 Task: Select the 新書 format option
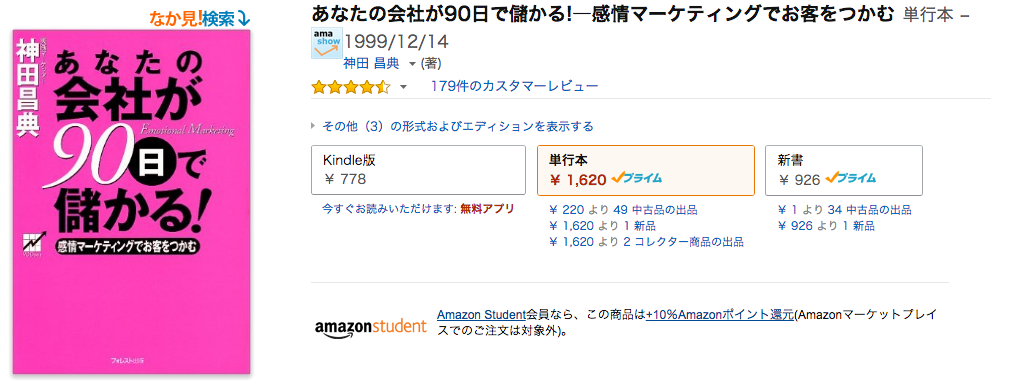pyautogui.click(x=844, y=170)
